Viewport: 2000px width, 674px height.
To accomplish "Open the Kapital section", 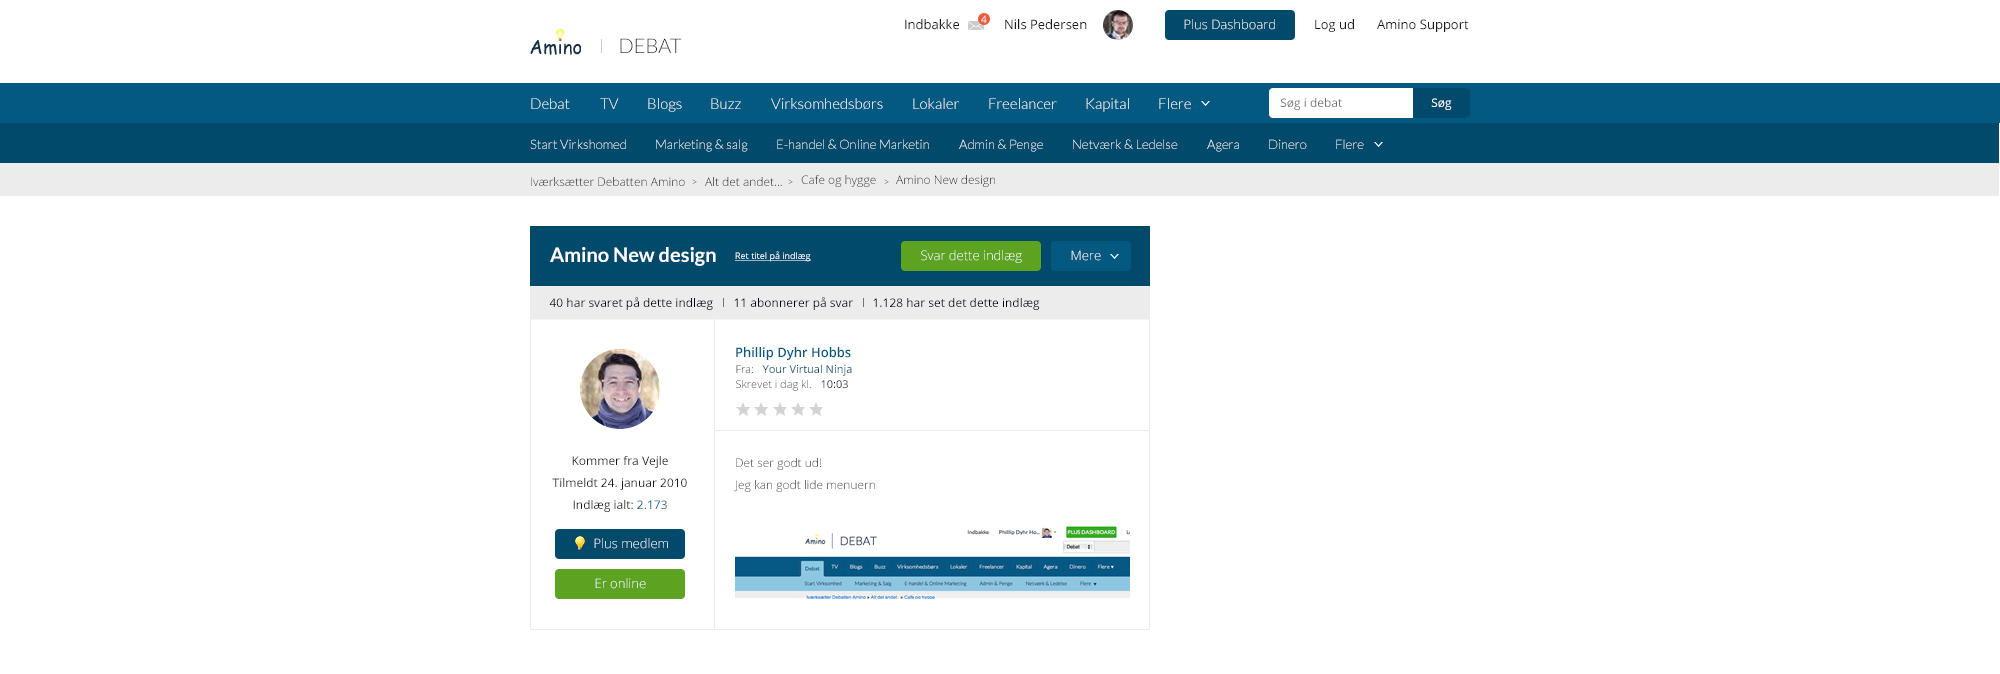I will coord(1107,104).
